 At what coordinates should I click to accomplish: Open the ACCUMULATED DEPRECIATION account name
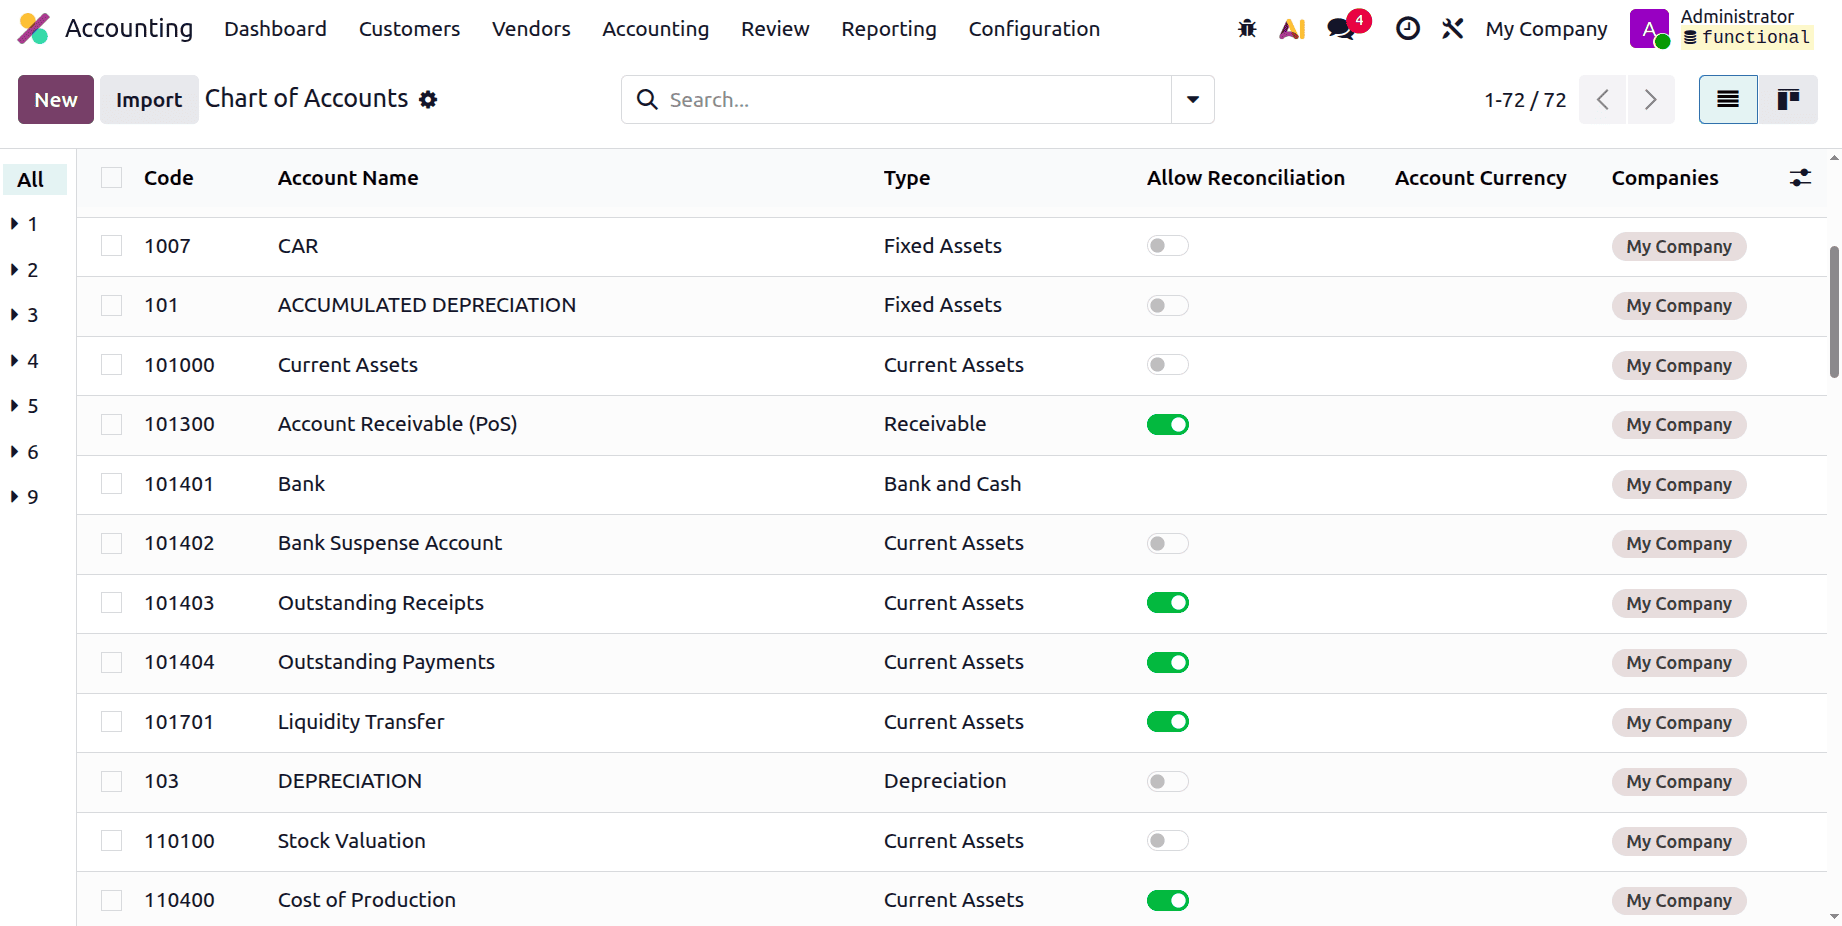427,305
